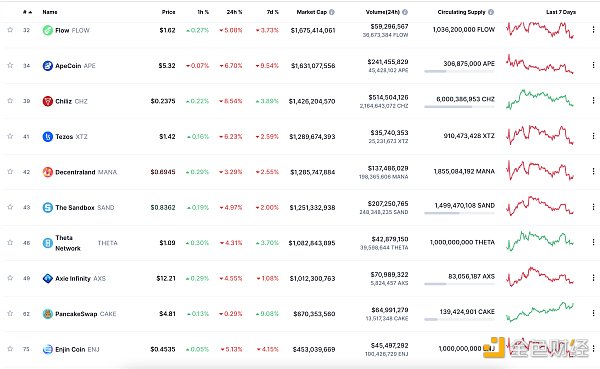This screenshot has width=600, height=369.
Task: Click the Chiliz 7-day sparkline chart
Action: 540,99
